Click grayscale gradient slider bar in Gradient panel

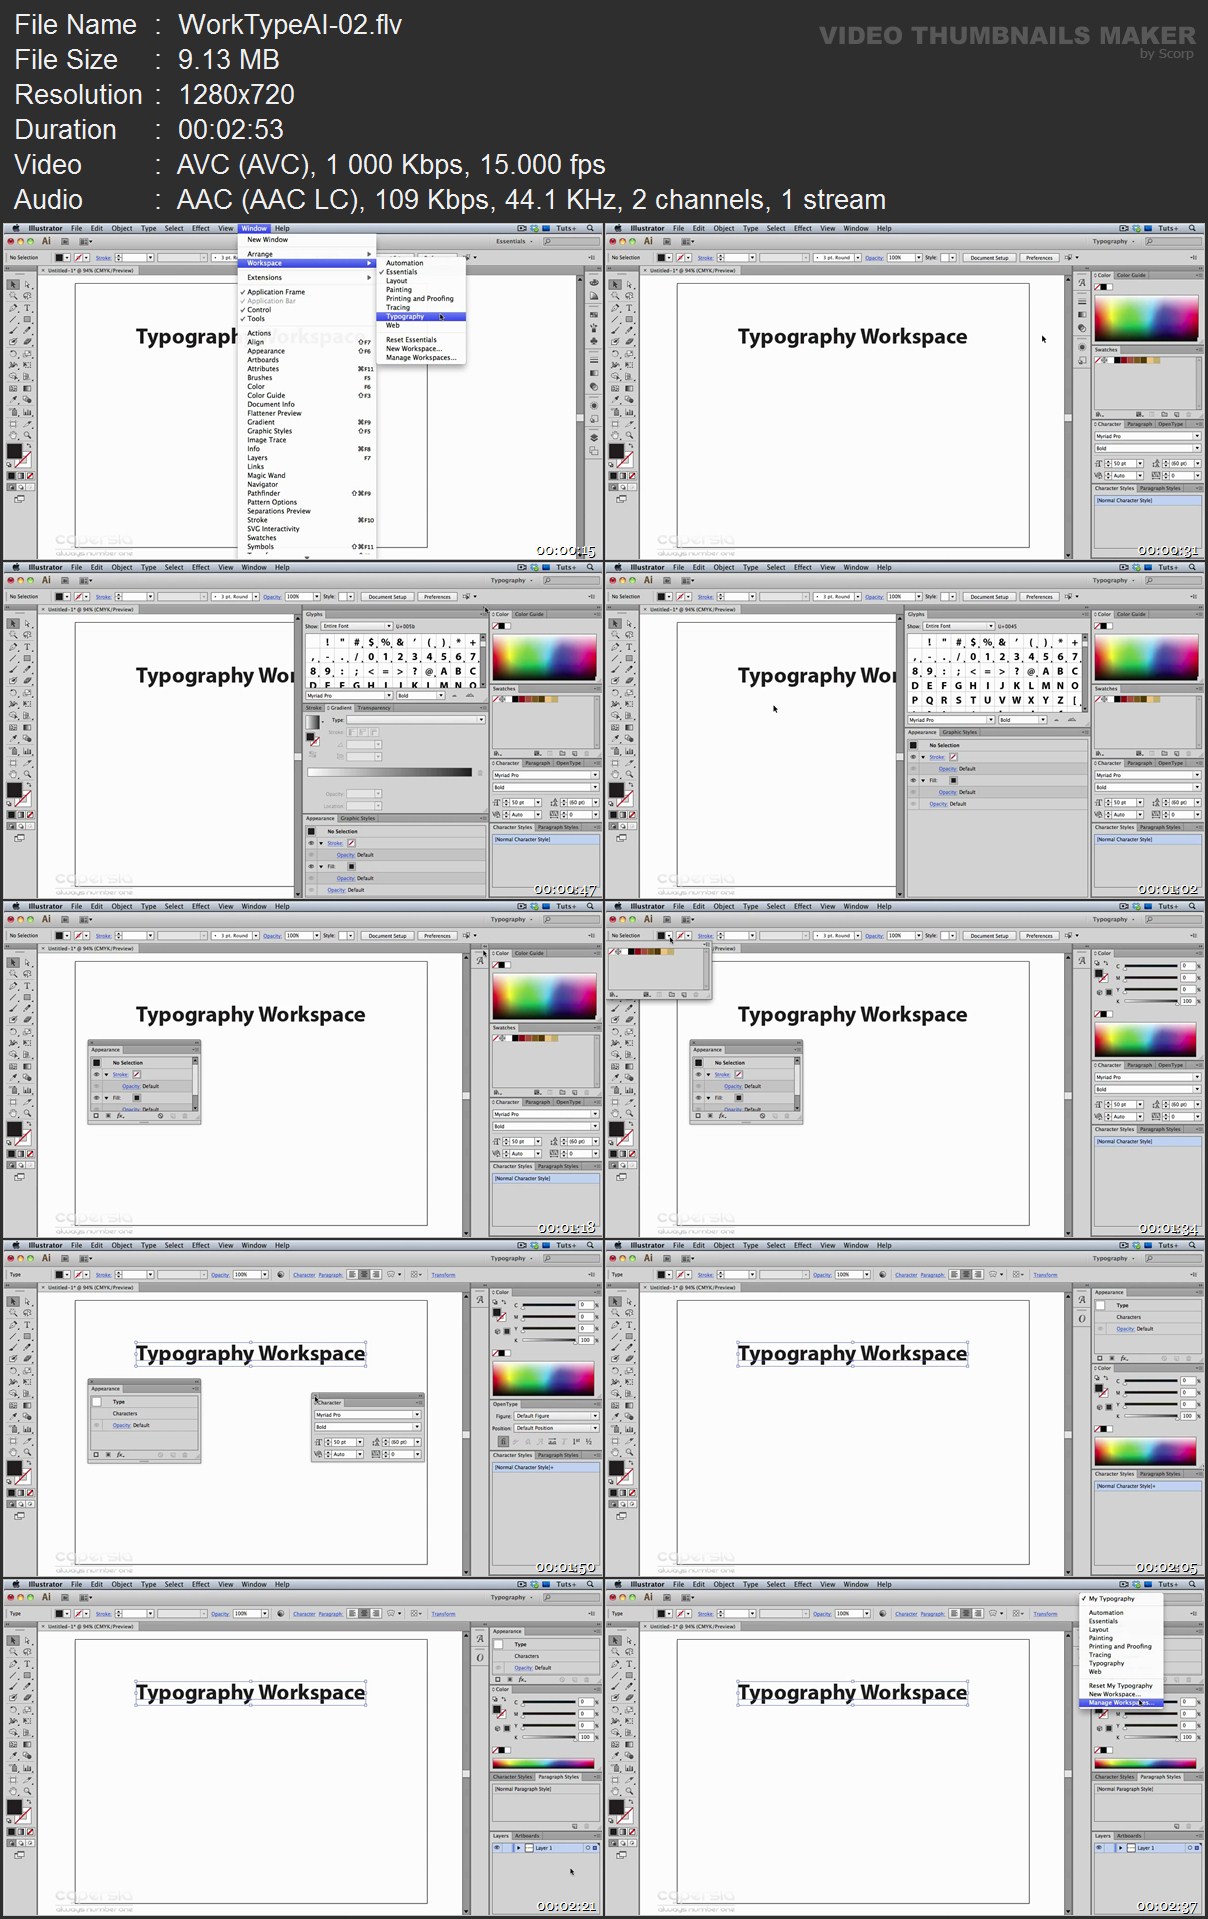(390, 772)
